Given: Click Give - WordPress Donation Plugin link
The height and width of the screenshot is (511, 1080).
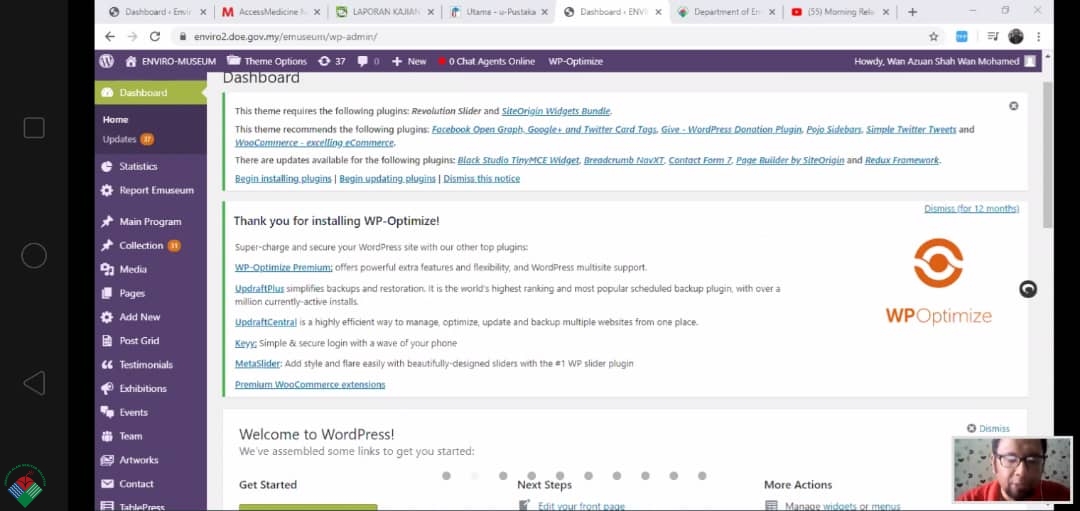Looking at the screenshot, I should pos(731,129).
